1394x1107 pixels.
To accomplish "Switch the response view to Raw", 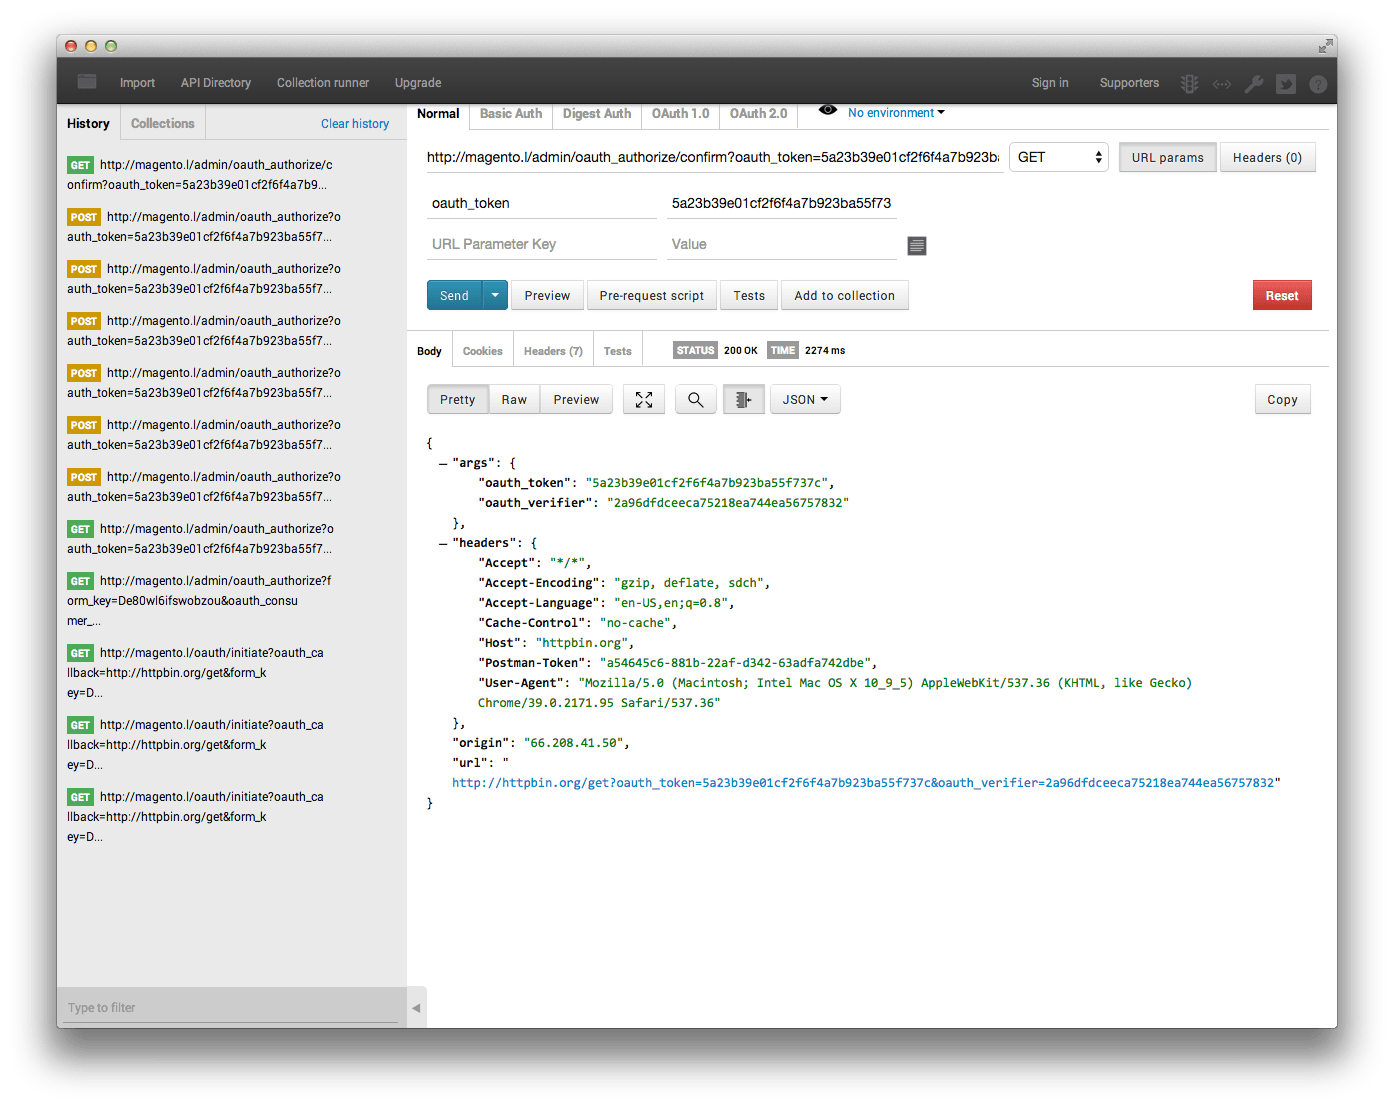I will click(x=513, y=399).
